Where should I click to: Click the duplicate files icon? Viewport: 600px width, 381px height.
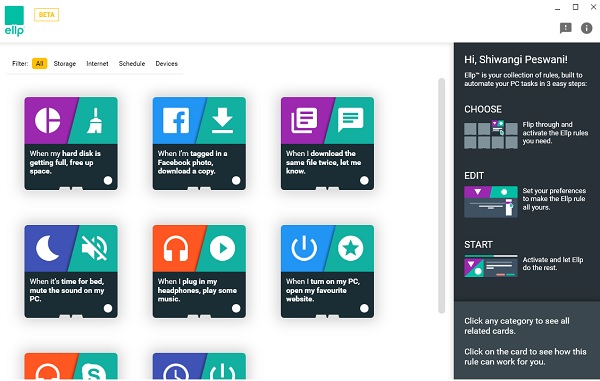coord(304,120)
